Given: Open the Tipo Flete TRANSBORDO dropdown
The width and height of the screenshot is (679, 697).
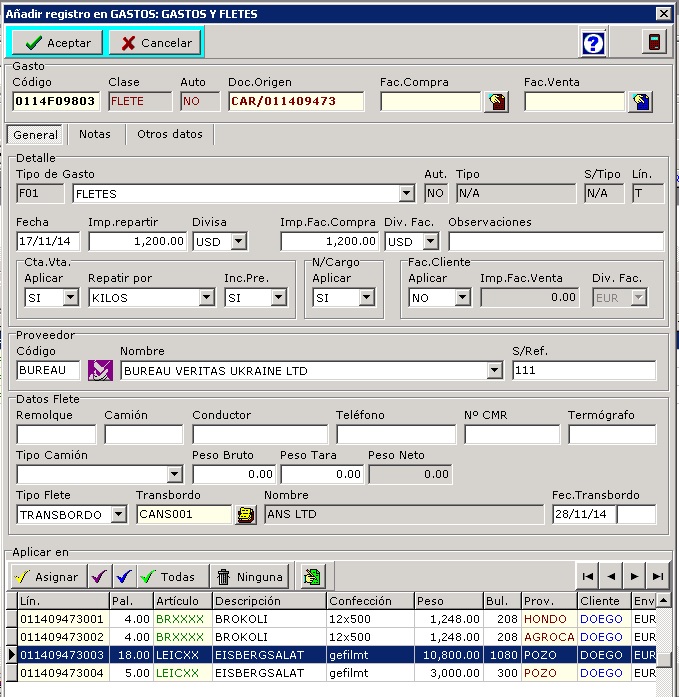Looking at the screenshot, I should coord(118,515).
